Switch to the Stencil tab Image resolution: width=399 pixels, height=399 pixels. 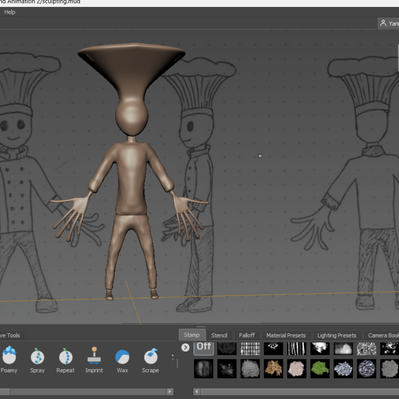coord(219,335)
